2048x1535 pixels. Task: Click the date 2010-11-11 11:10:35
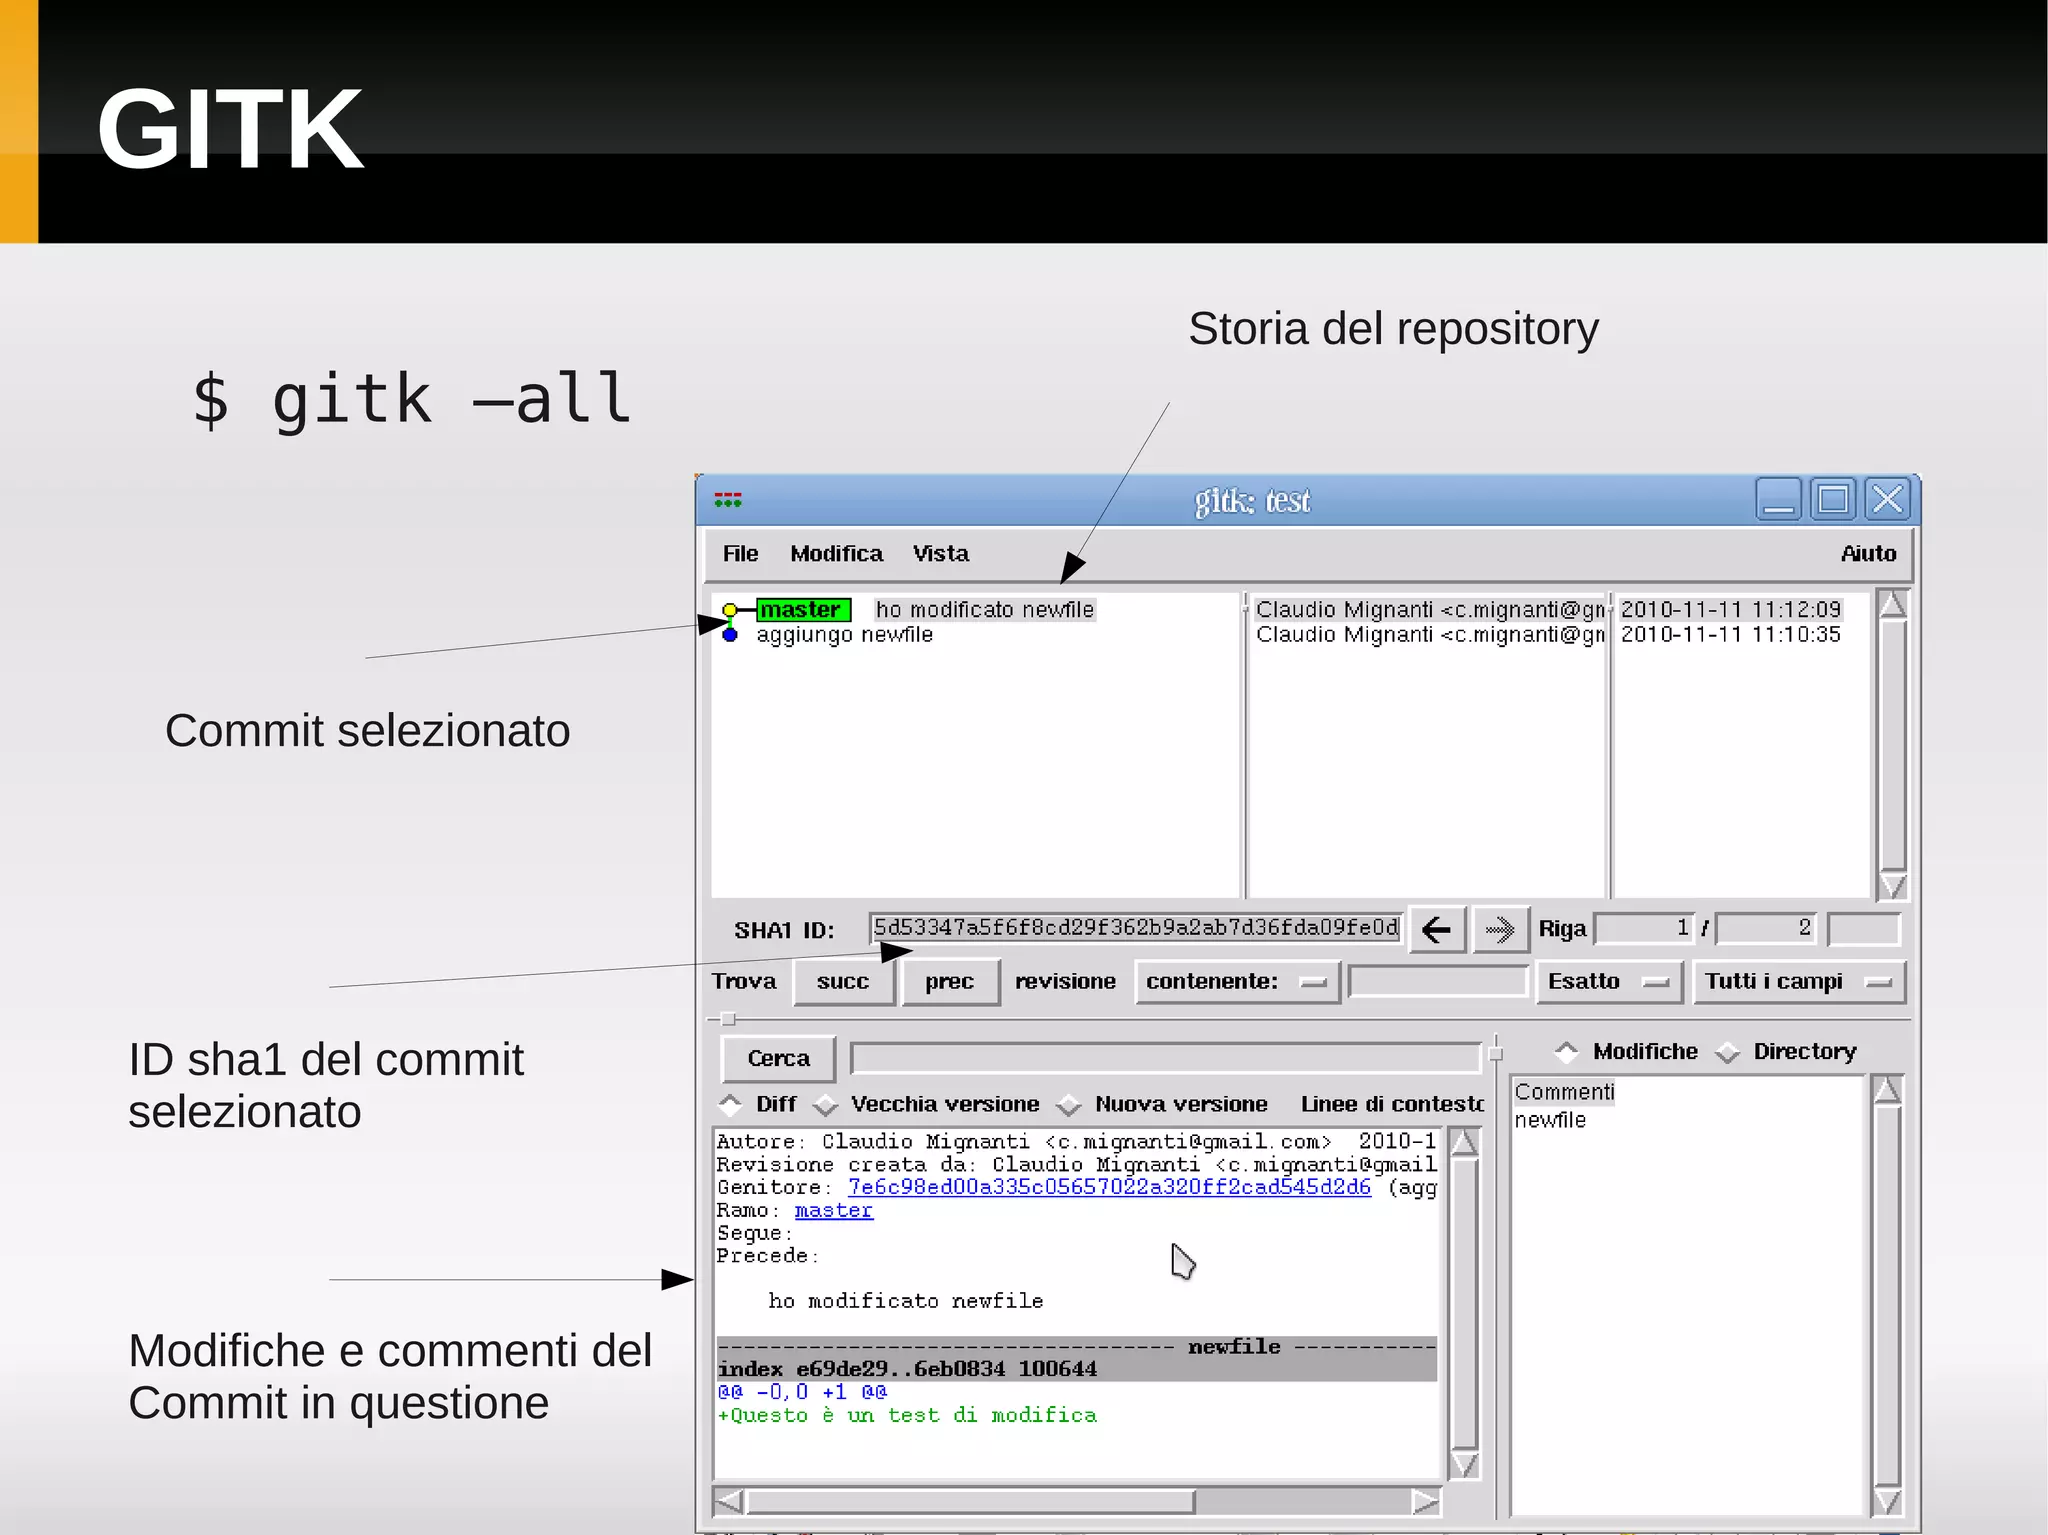pos(1730,635)
